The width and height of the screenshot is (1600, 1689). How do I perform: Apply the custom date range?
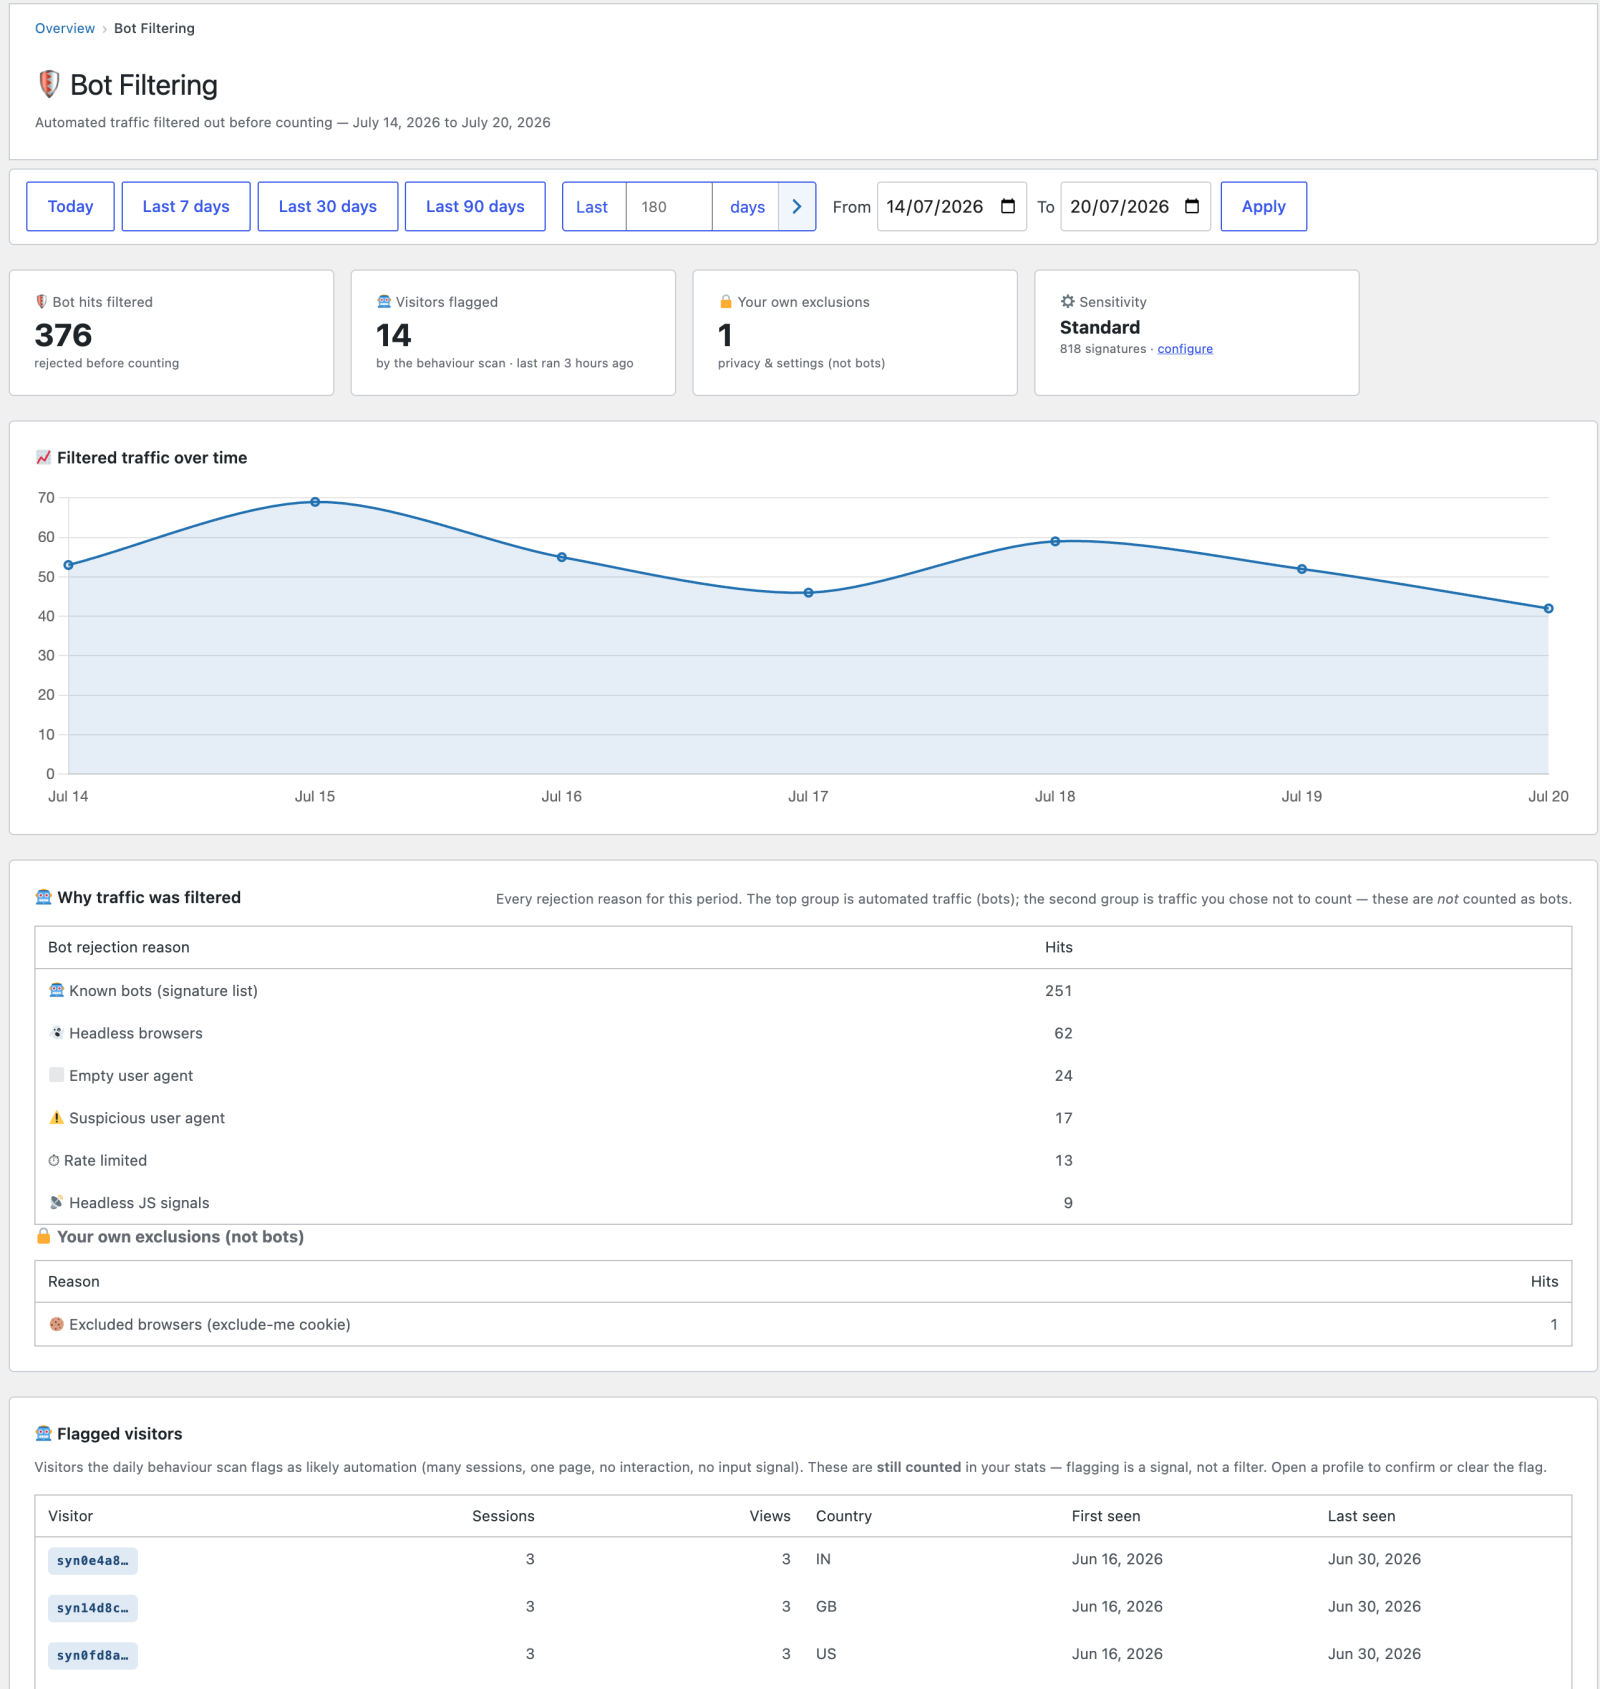click(1264, 206)
